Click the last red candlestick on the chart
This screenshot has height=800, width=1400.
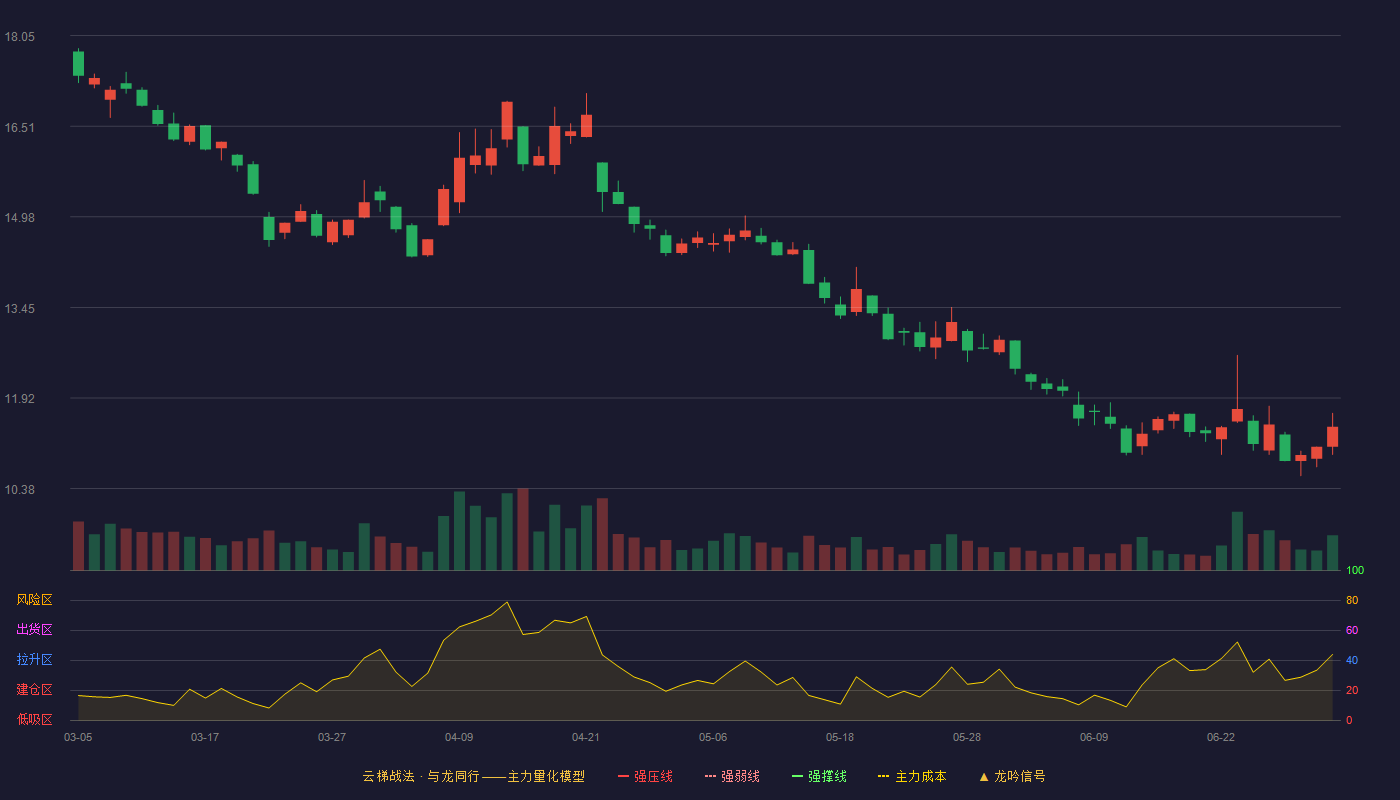point(1332,436)
